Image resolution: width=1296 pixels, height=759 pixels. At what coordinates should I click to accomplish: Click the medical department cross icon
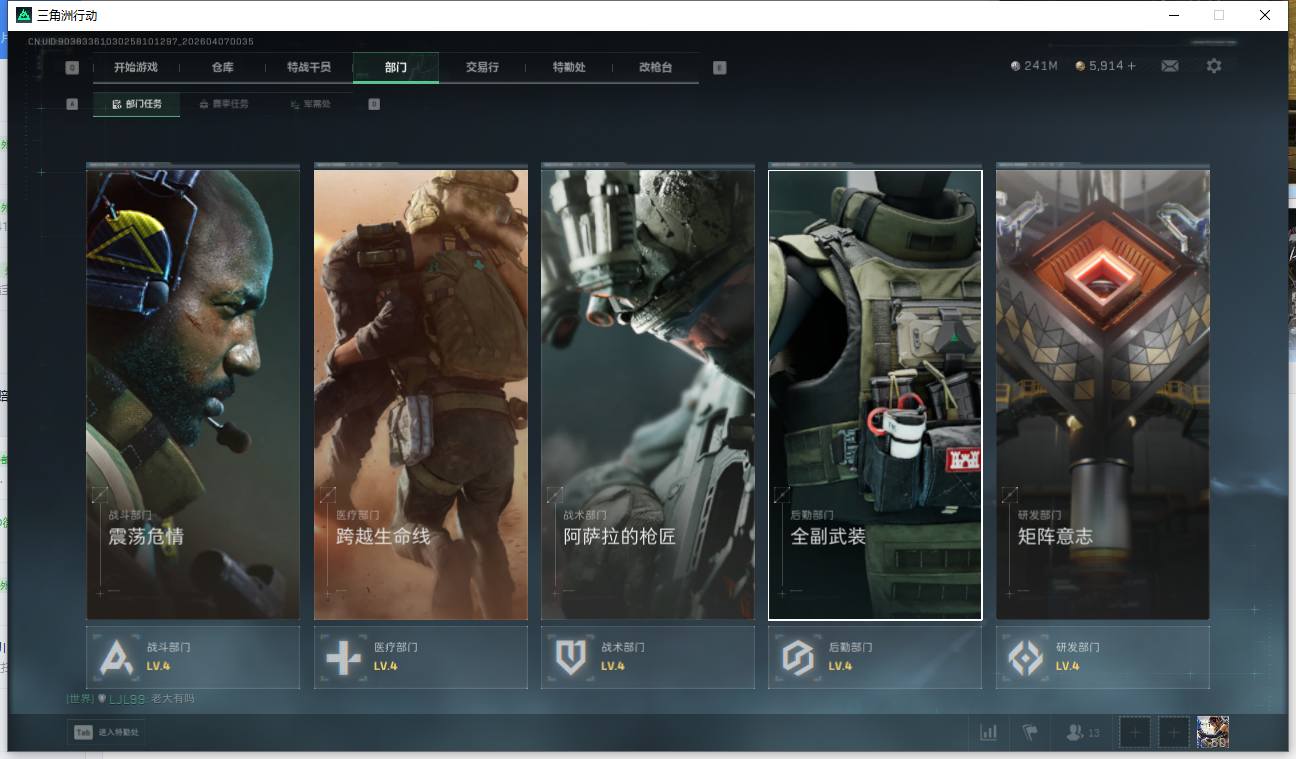343,657
